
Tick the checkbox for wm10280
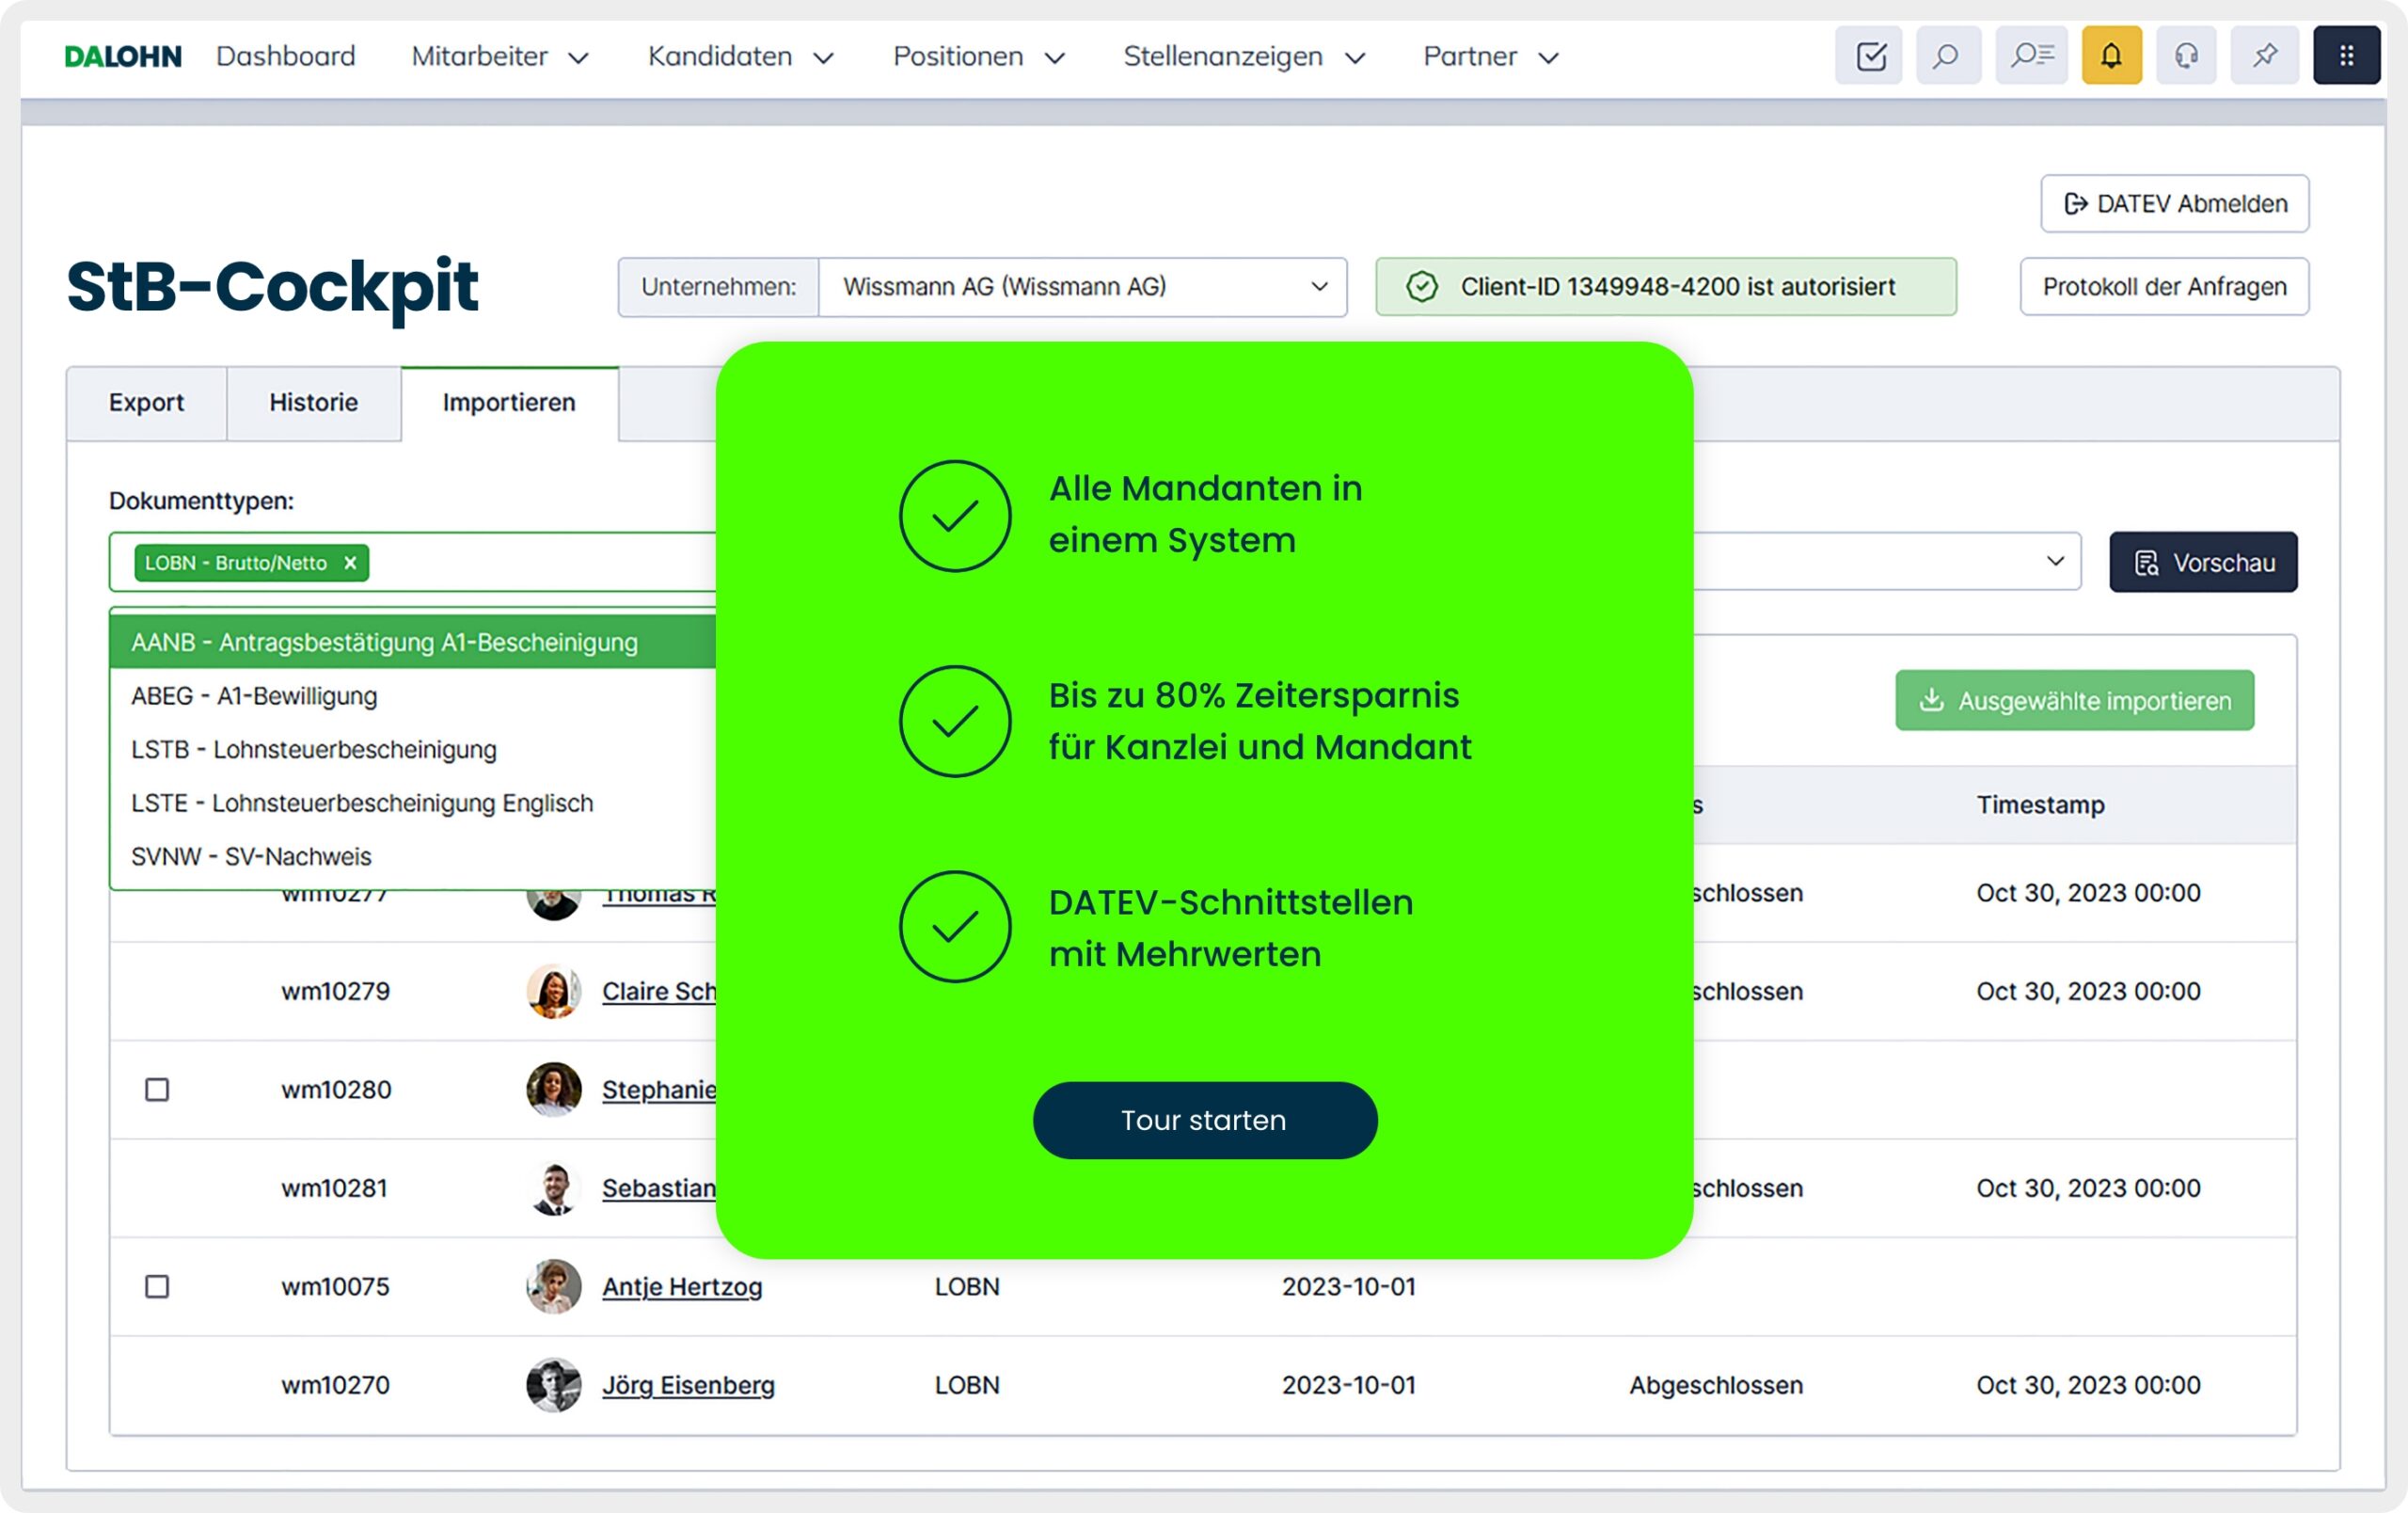[x=157, y=1089]
